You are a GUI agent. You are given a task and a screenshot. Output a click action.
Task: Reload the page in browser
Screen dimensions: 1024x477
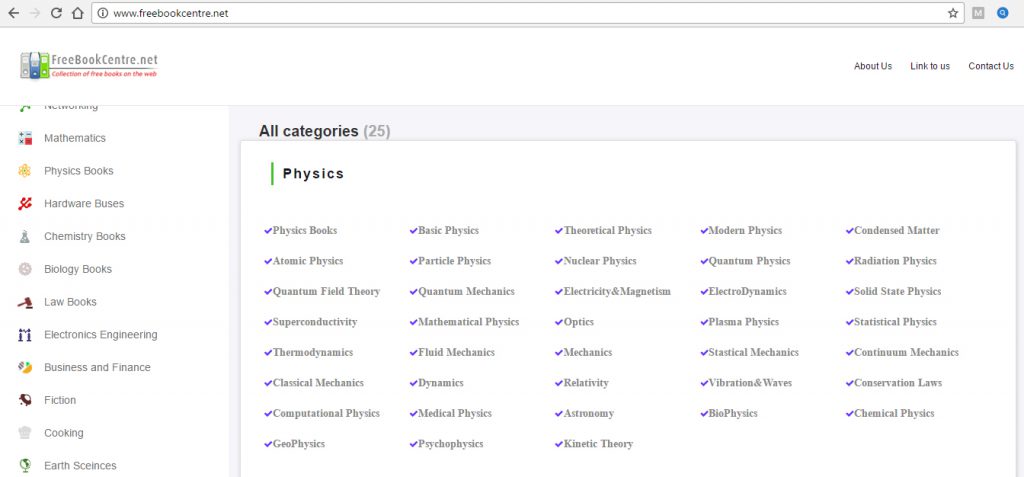56,13
